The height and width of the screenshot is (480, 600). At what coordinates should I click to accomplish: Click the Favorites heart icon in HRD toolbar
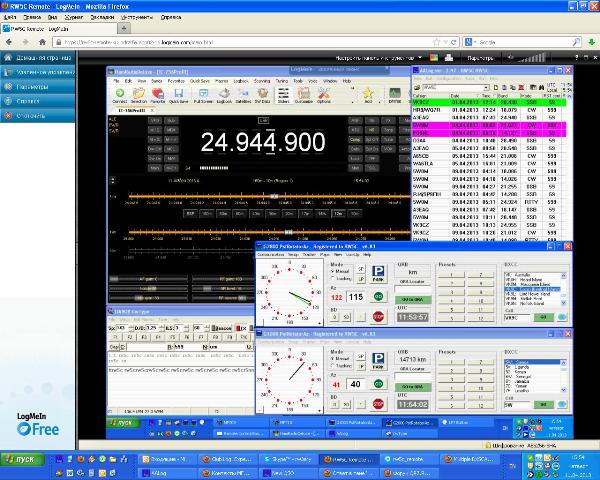pyautogui.click(x=158, y=95)
